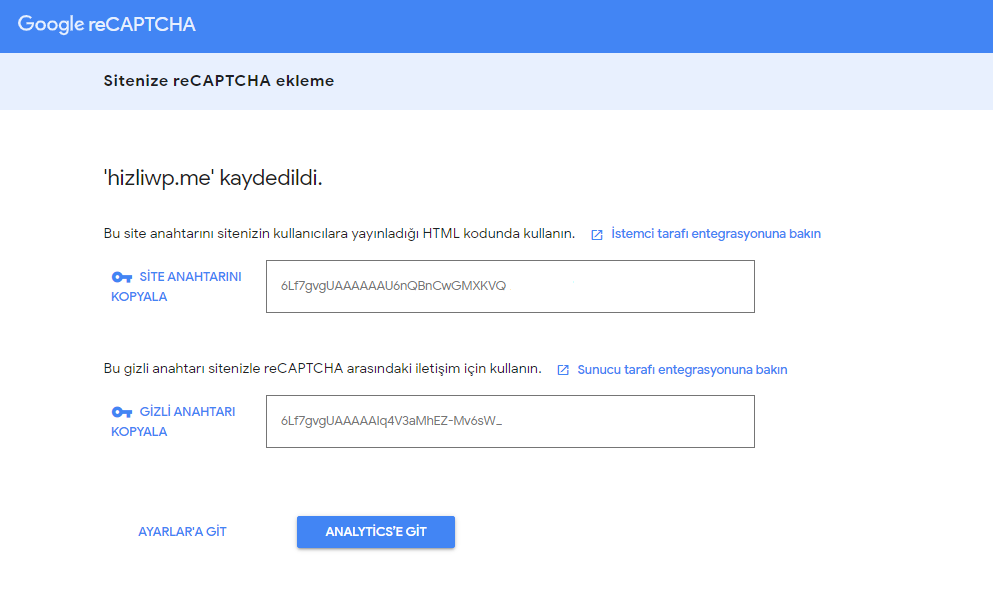Click the ANALYTİCS'E GİT button
The height and width of the screenshot is (601, 993).
pos(376,532)
